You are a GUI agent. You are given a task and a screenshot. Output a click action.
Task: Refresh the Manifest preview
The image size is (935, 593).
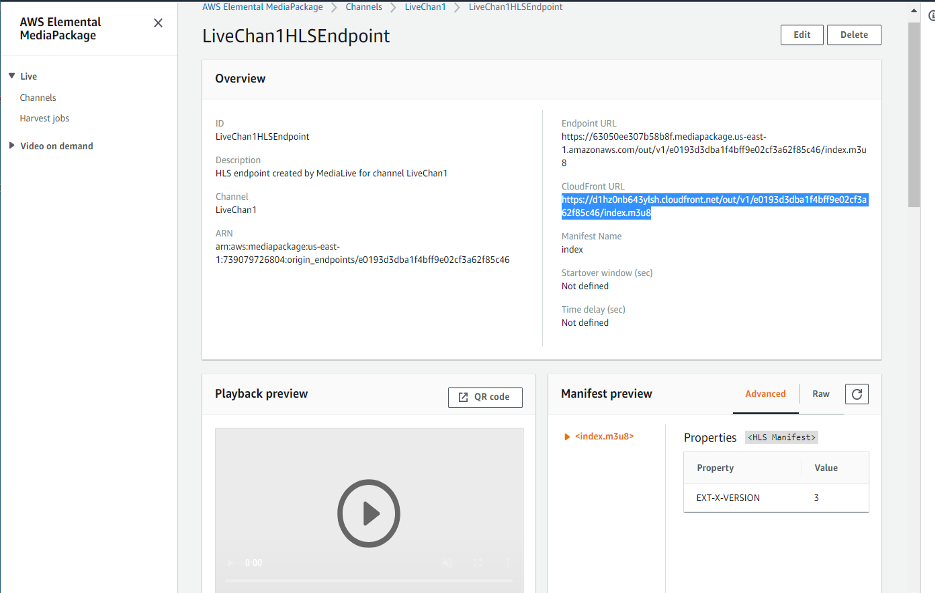click(857, 394)
